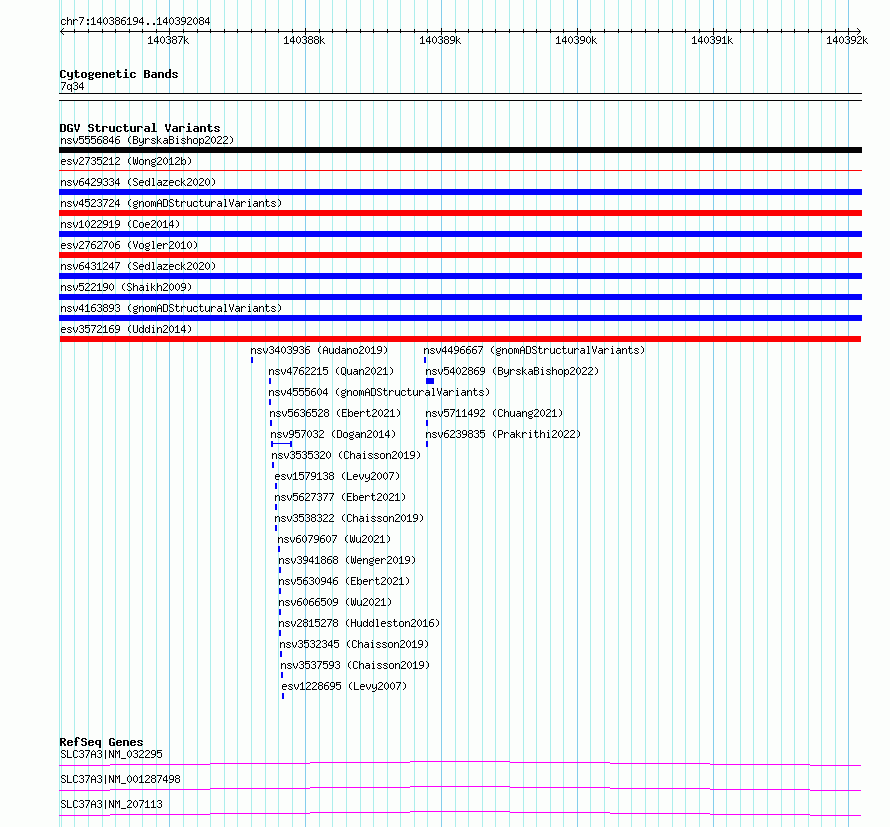This screenshot has height=827, width=890.
Task: Click the esv3572169 (Uddin2014) label
Action: click(x=126, y=329)
